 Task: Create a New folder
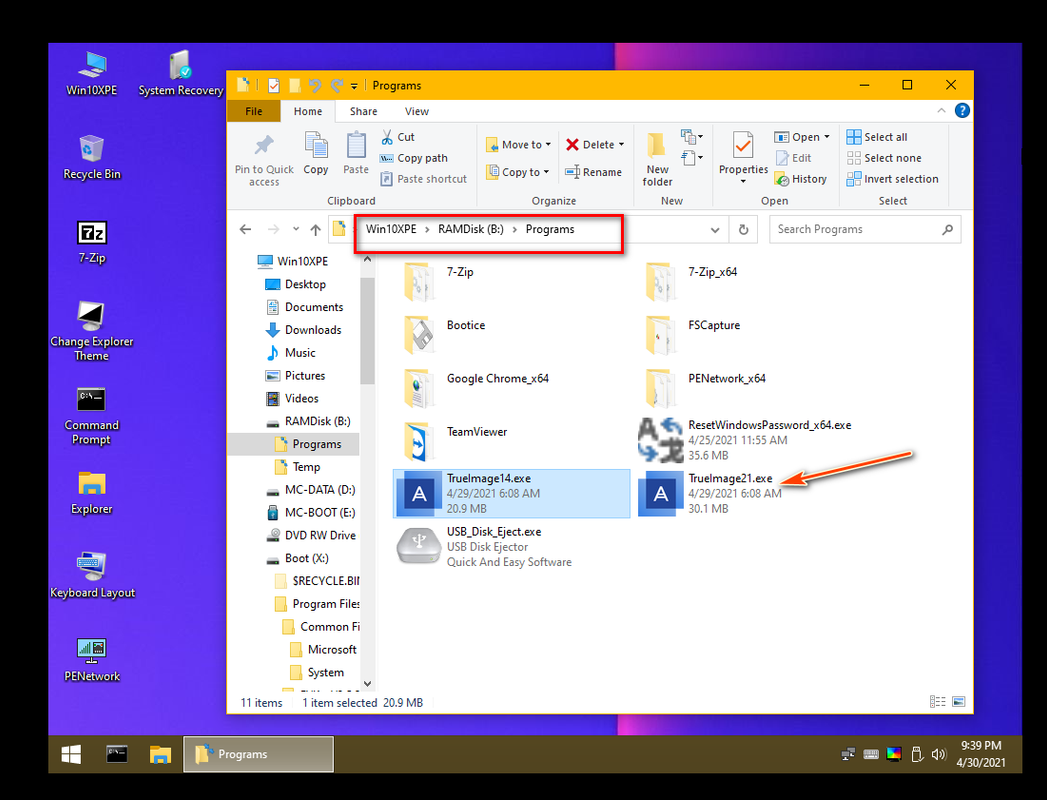pos(657,159)
